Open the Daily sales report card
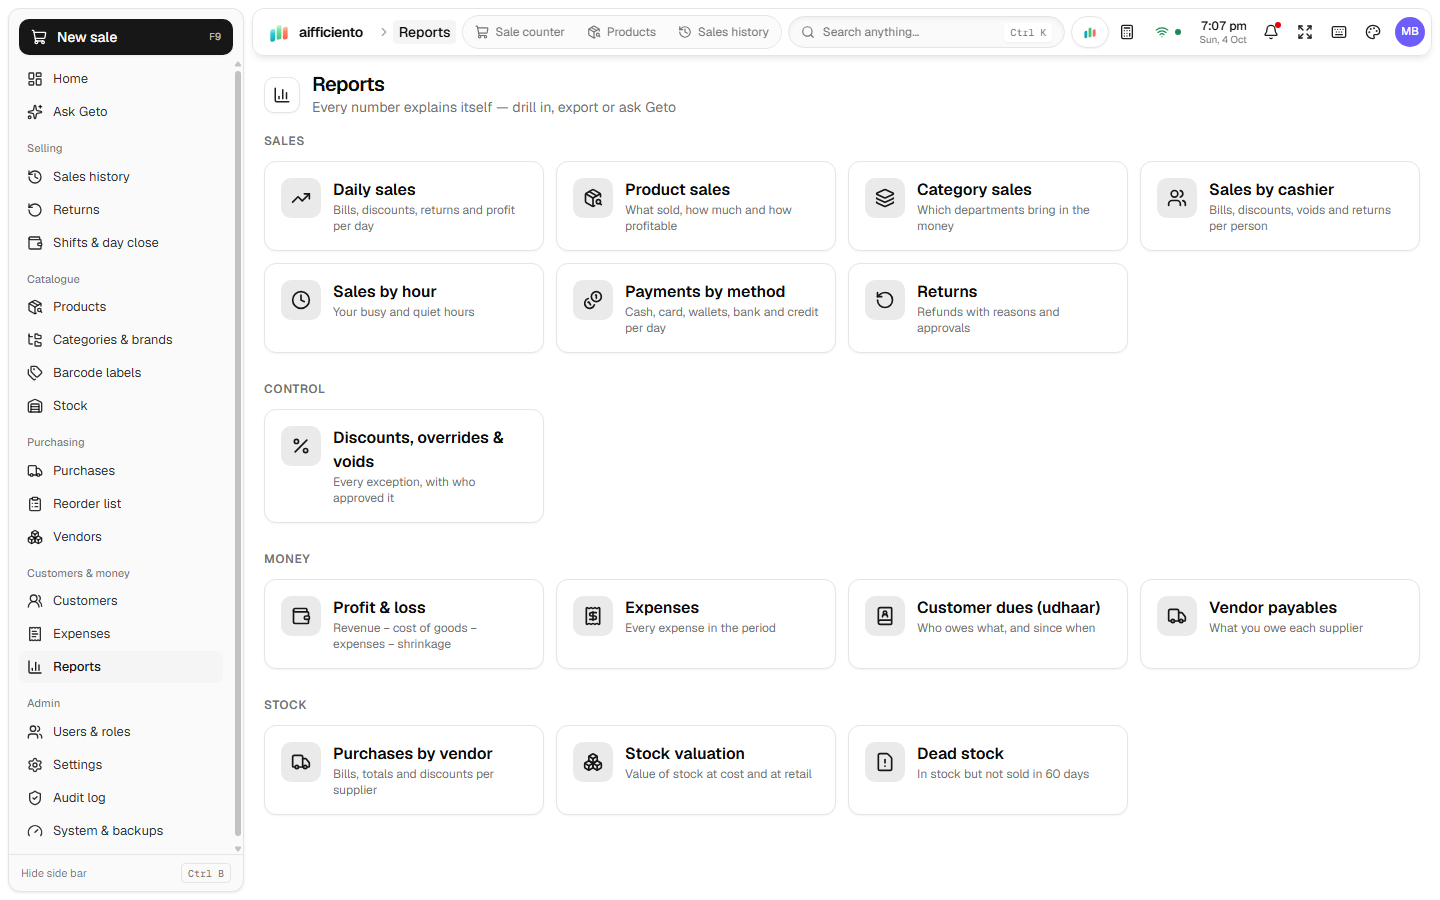Screen dimensions: 1440x900 404,206
